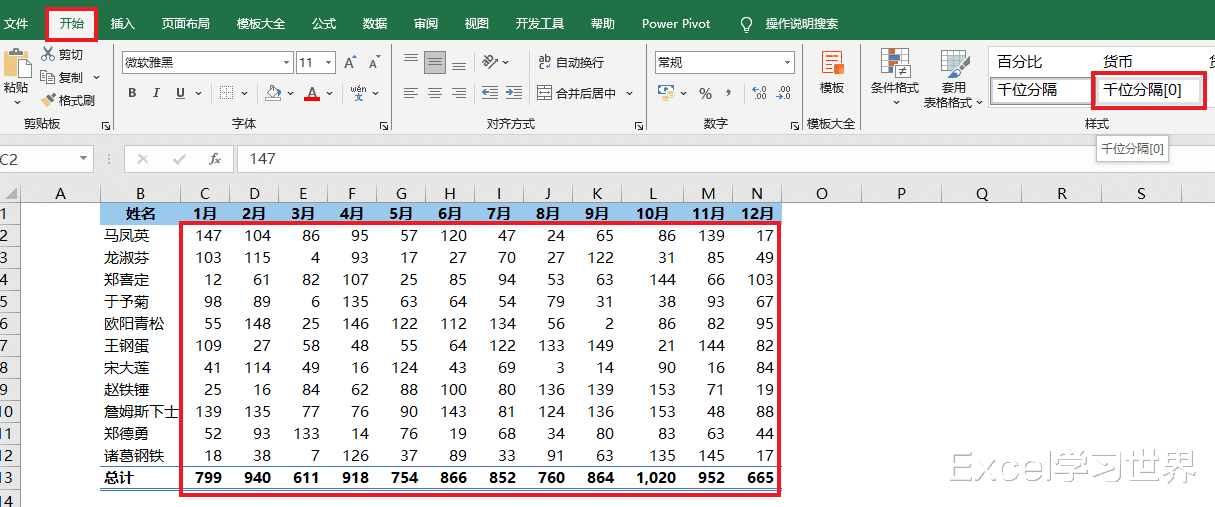Apply the 百分比 cell style
The width and height of the screenshot is (1215, 507).
[x=1020, y=62]
